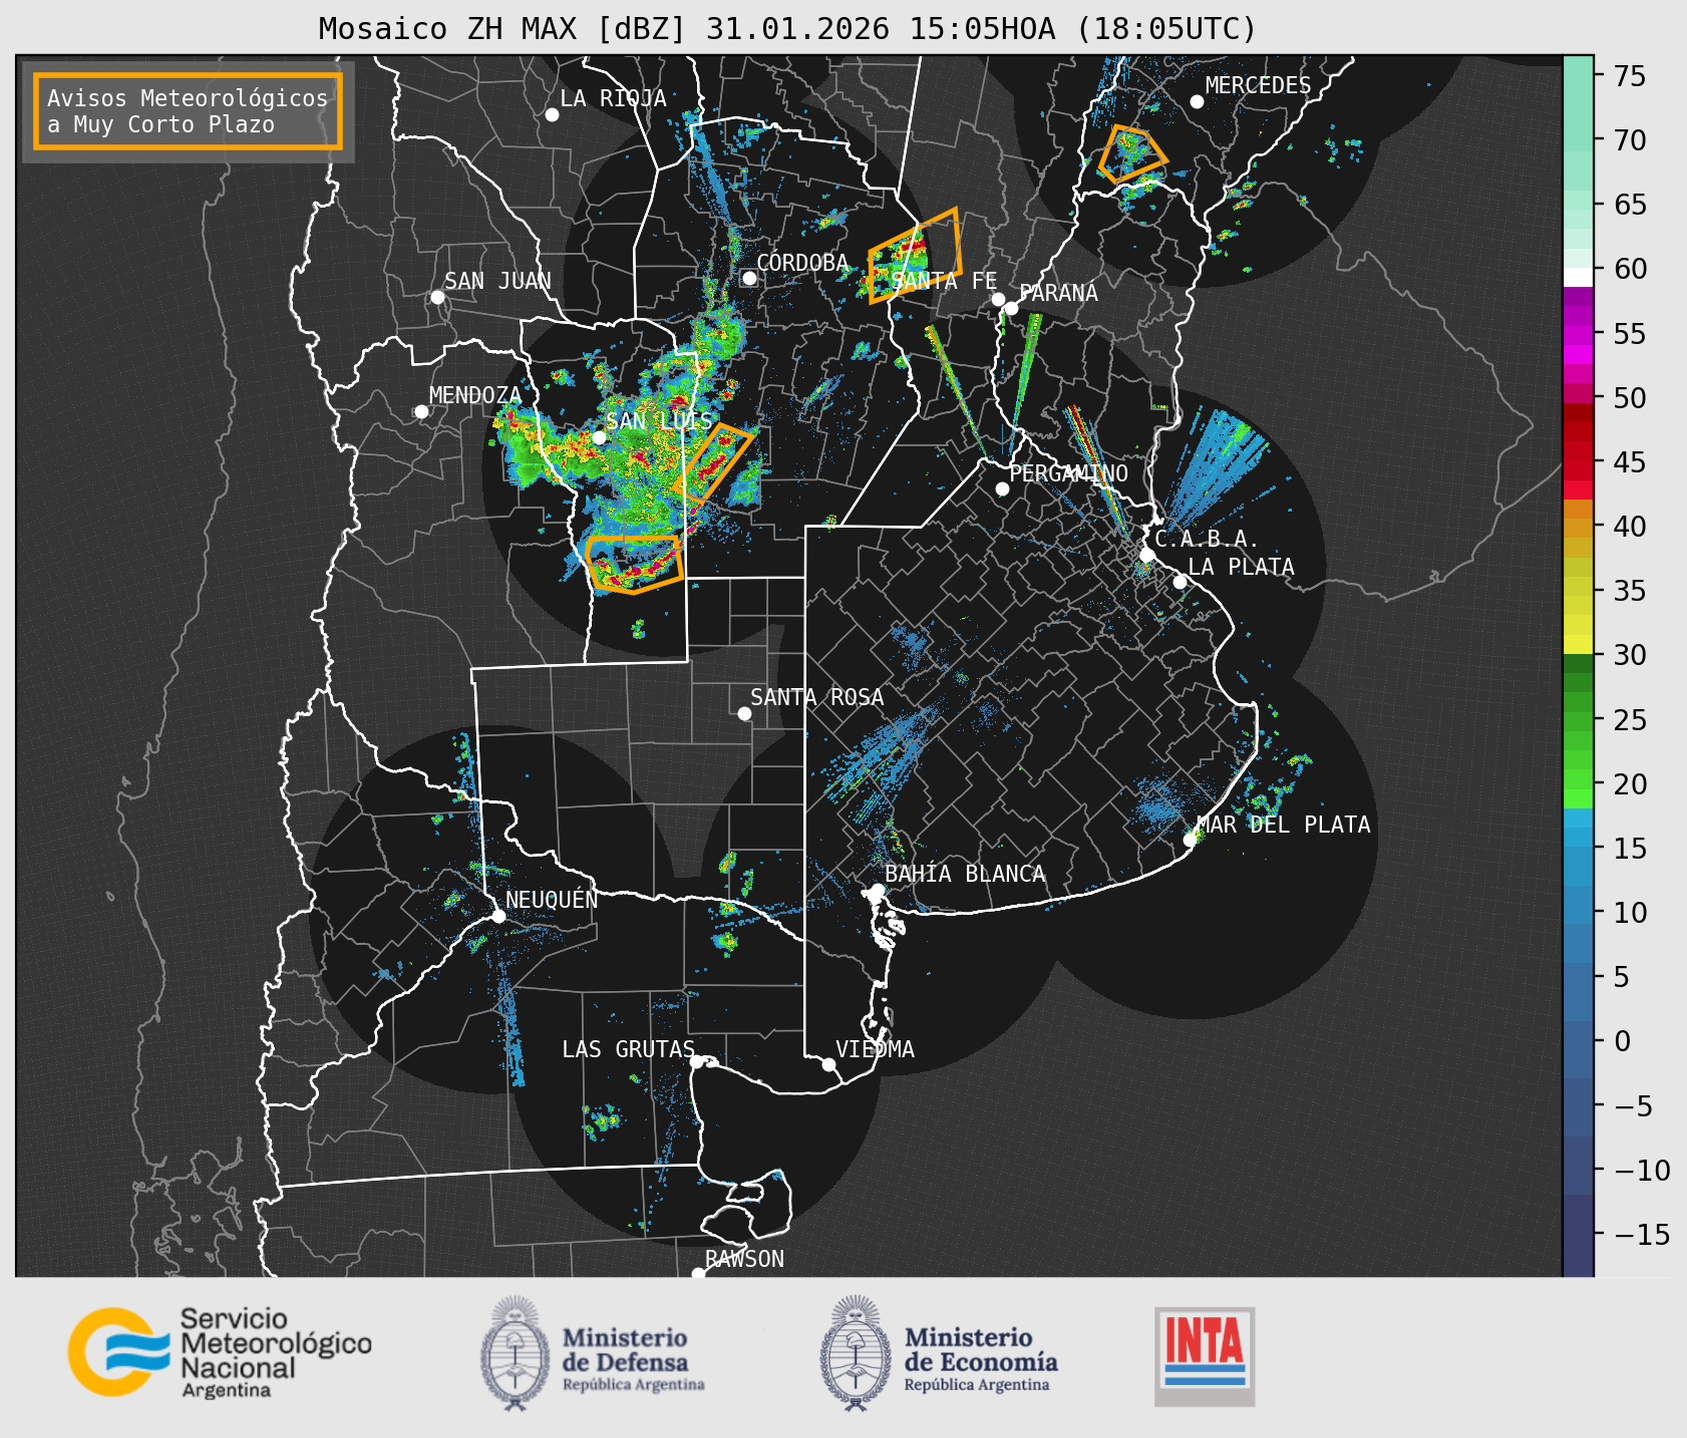Click the SAN JUAN city marker

click(x=437, y=297)
